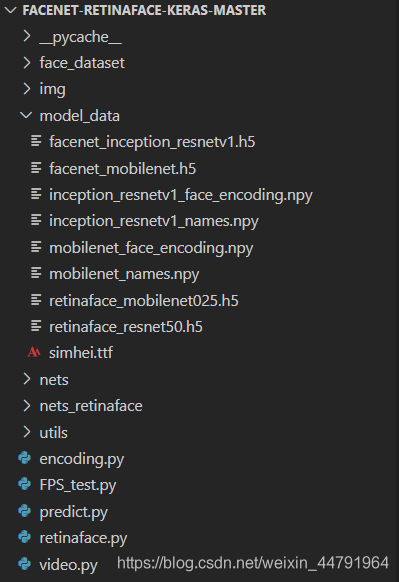Click file icon of retinaface_resnet50.h5
The image size is (399, 582).
[36, 326]
